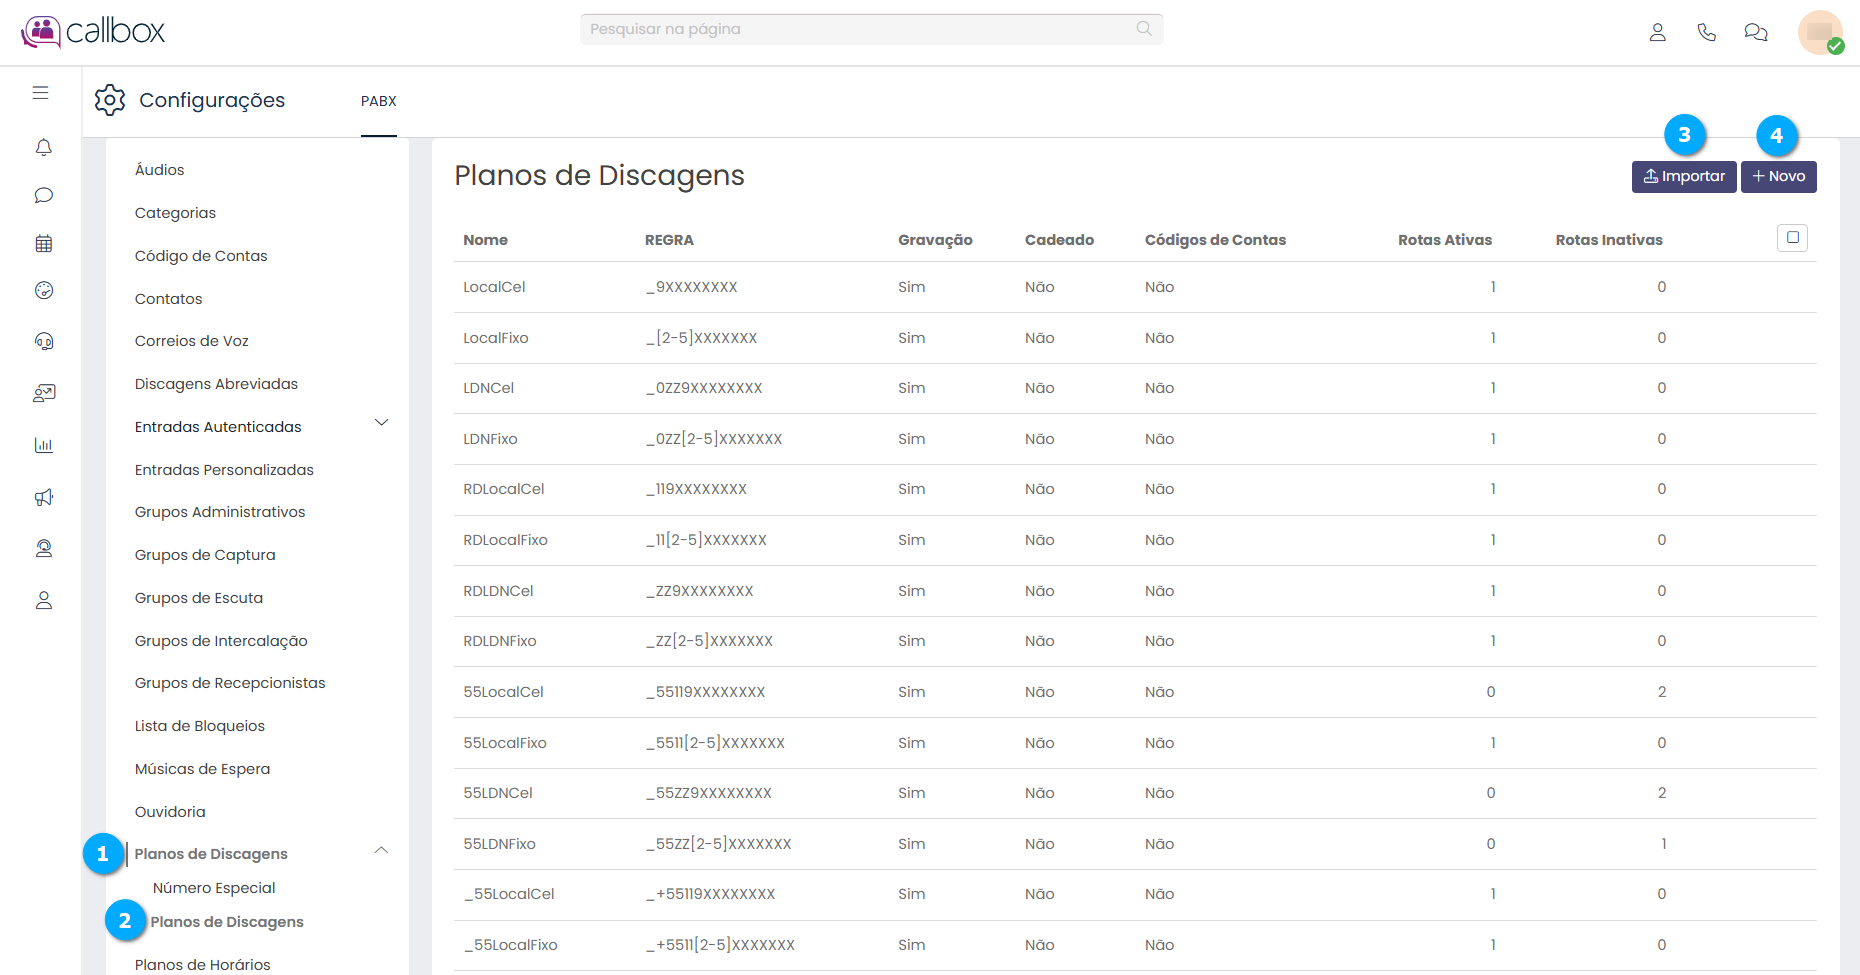The width and height of the screenshot is (1860, 975).
Task: Toggle the select-all checkbox in table header
Action: point(1792,238)
